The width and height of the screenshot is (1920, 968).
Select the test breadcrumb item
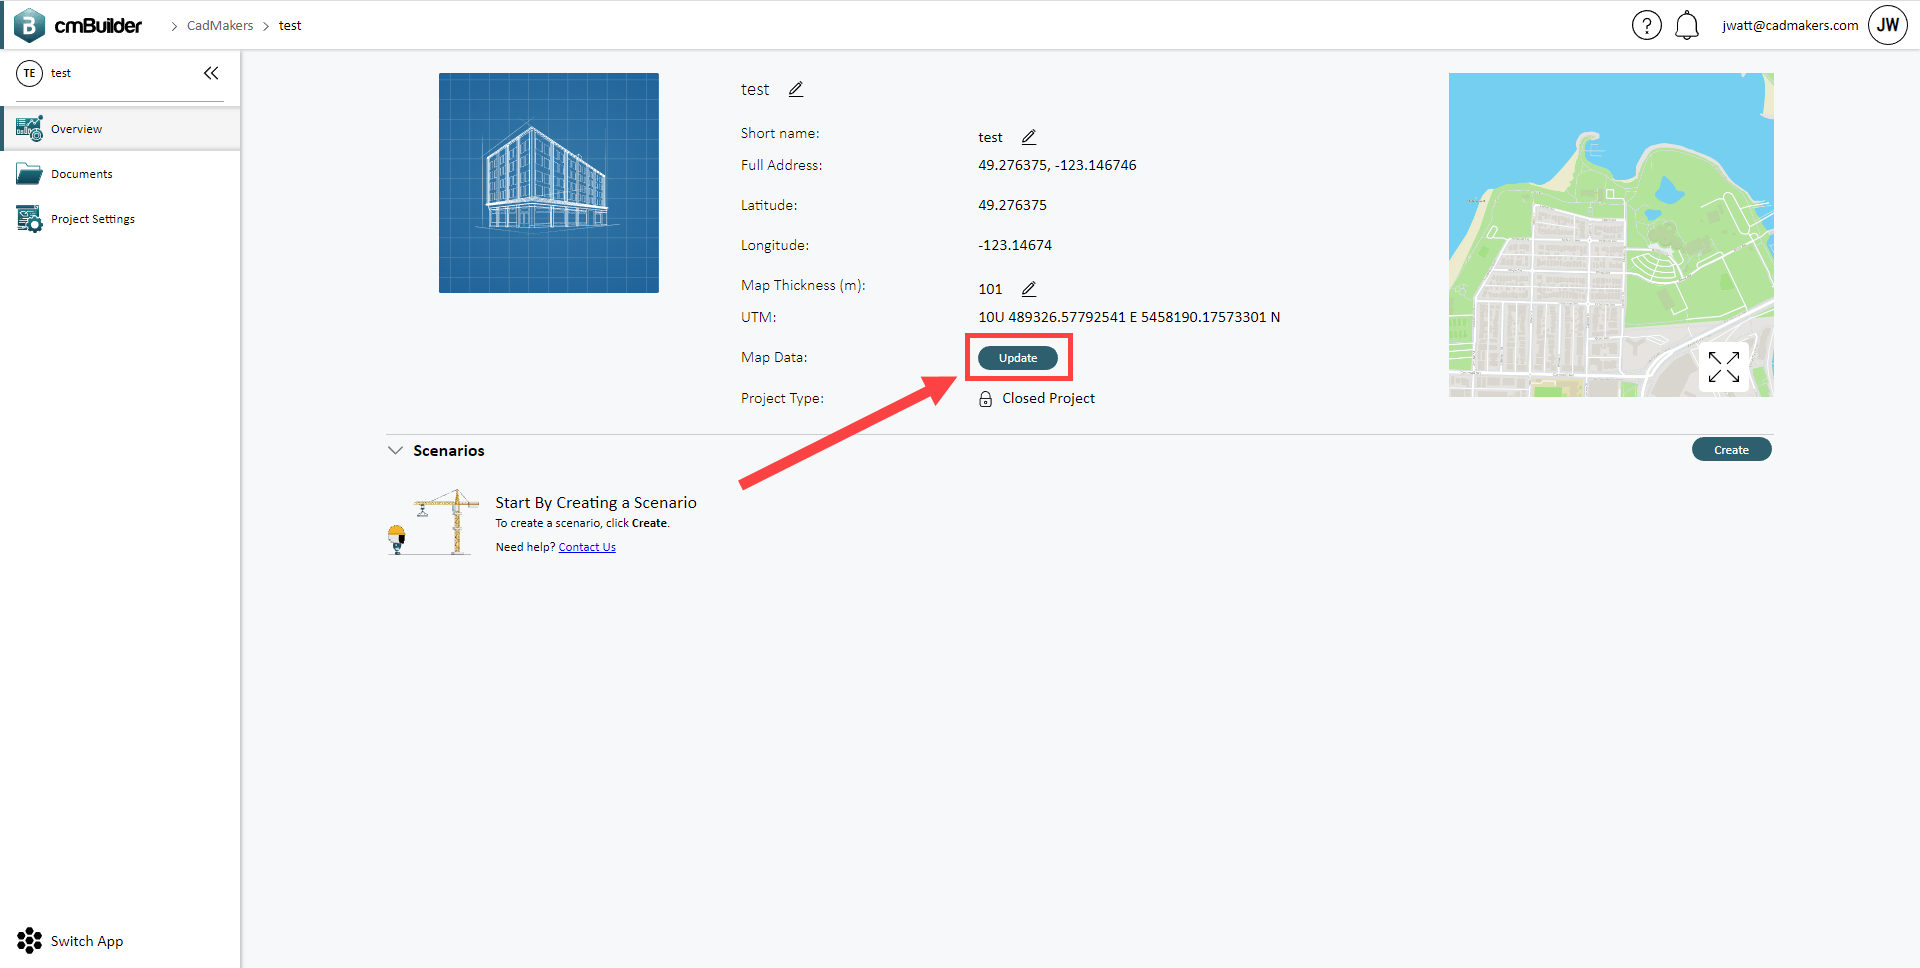290,25
